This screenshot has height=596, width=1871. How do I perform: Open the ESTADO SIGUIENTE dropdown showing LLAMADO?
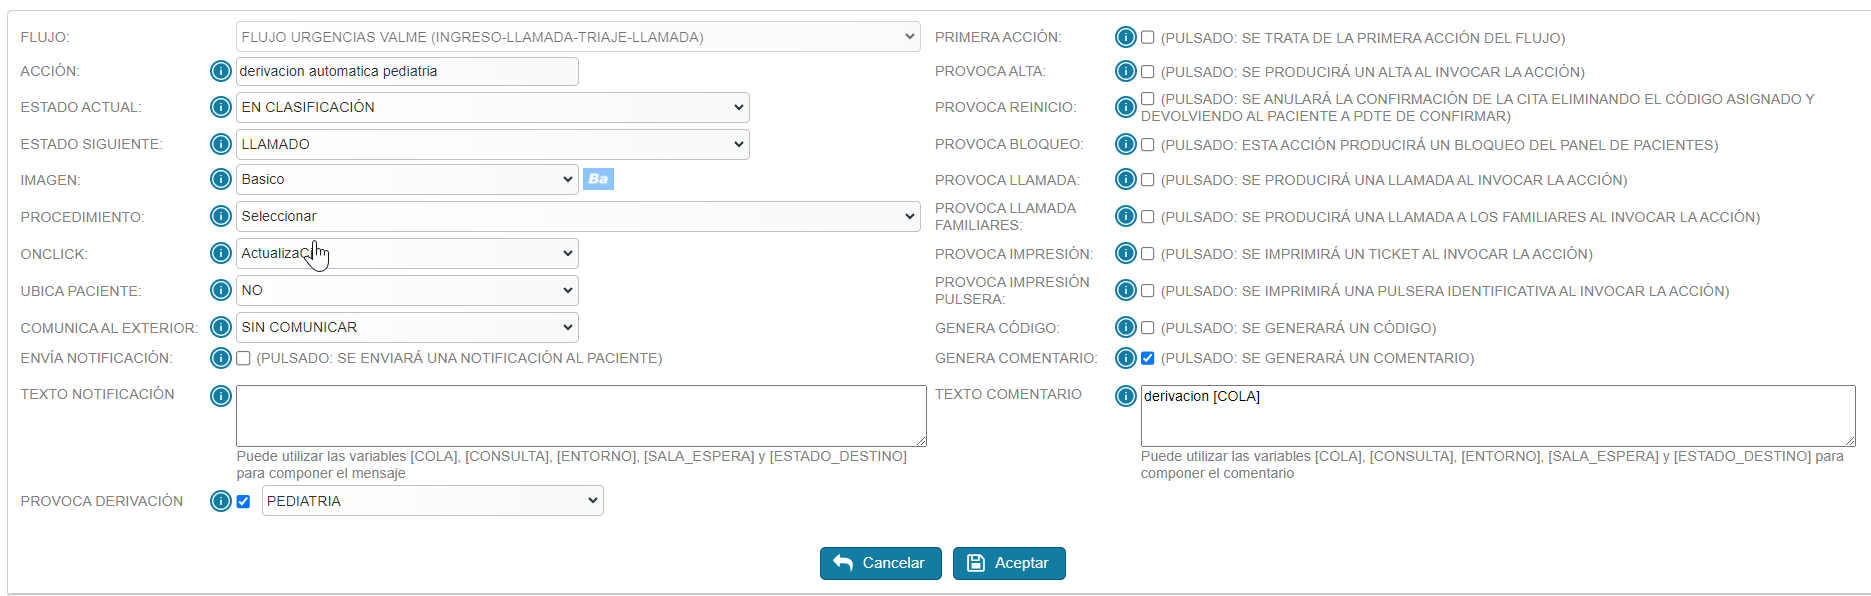pyautogui.click(x=493, y=144)
